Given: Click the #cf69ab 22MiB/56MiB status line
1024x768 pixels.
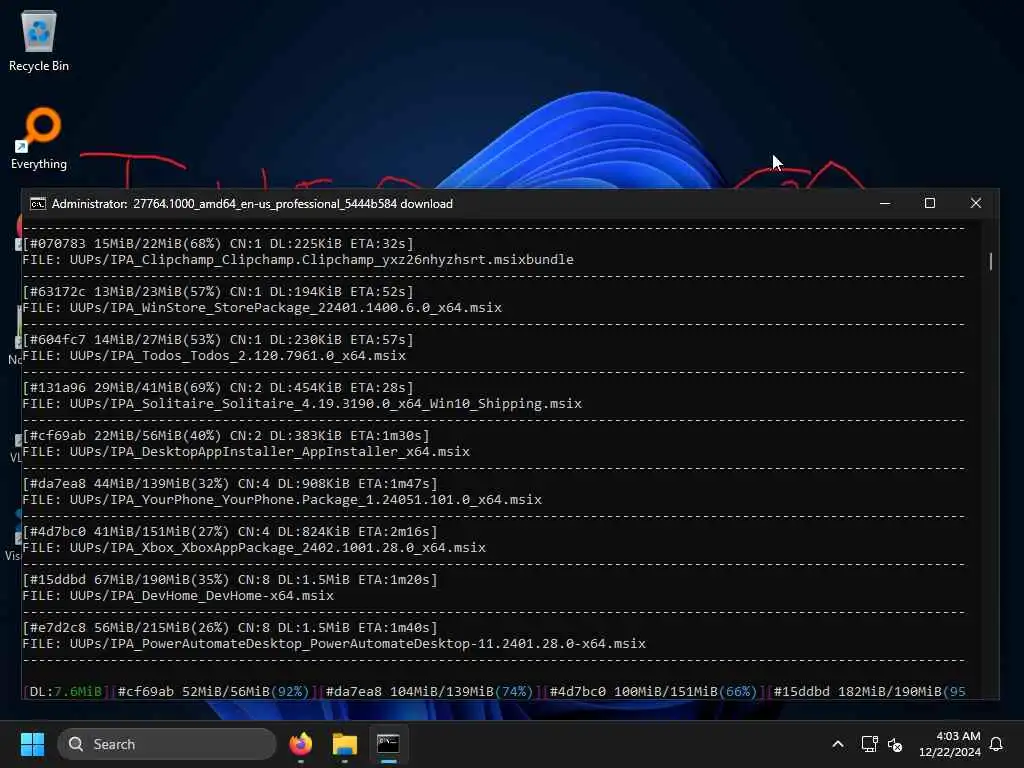Looking at the screenshot, I should click(x=226, y=436).
